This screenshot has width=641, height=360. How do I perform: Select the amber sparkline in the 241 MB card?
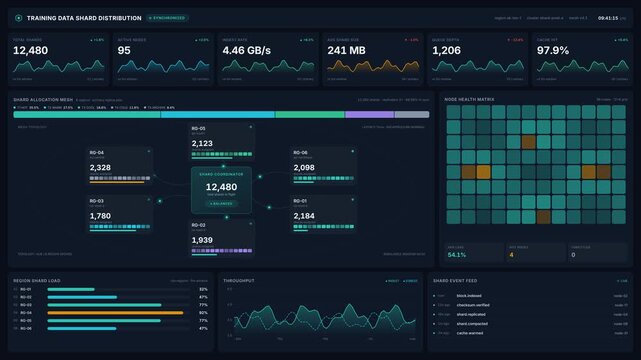373,67
